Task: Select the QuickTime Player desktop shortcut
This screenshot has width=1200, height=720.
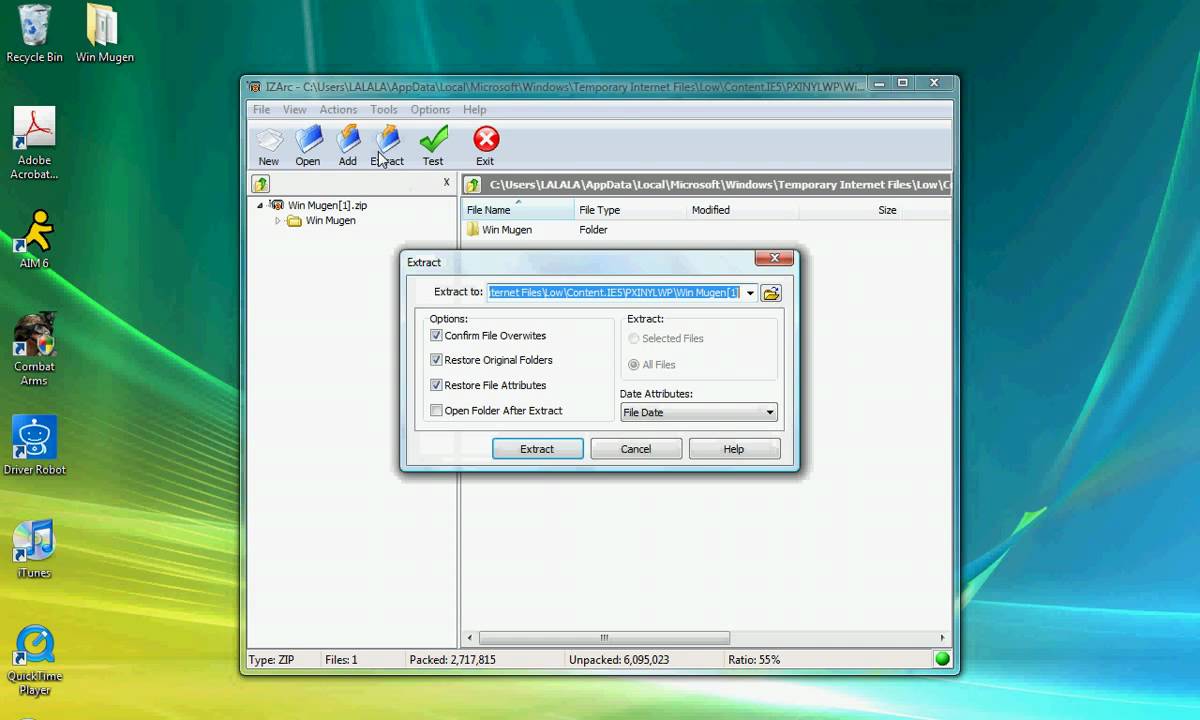Action: [34, 660]
